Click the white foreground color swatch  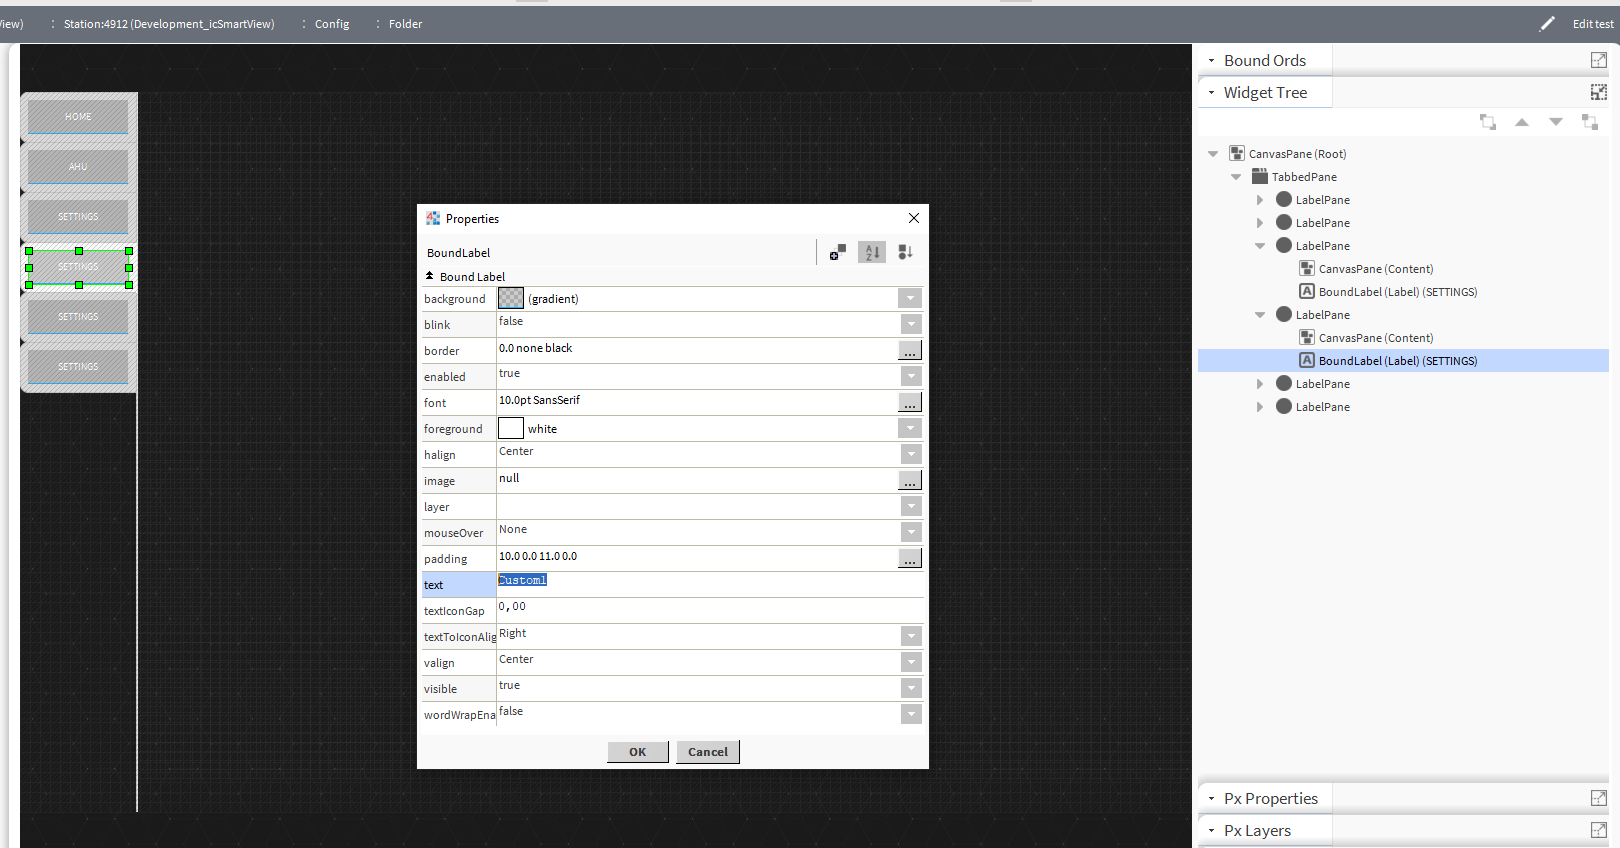pyautogui.click(x=511, y=428)
